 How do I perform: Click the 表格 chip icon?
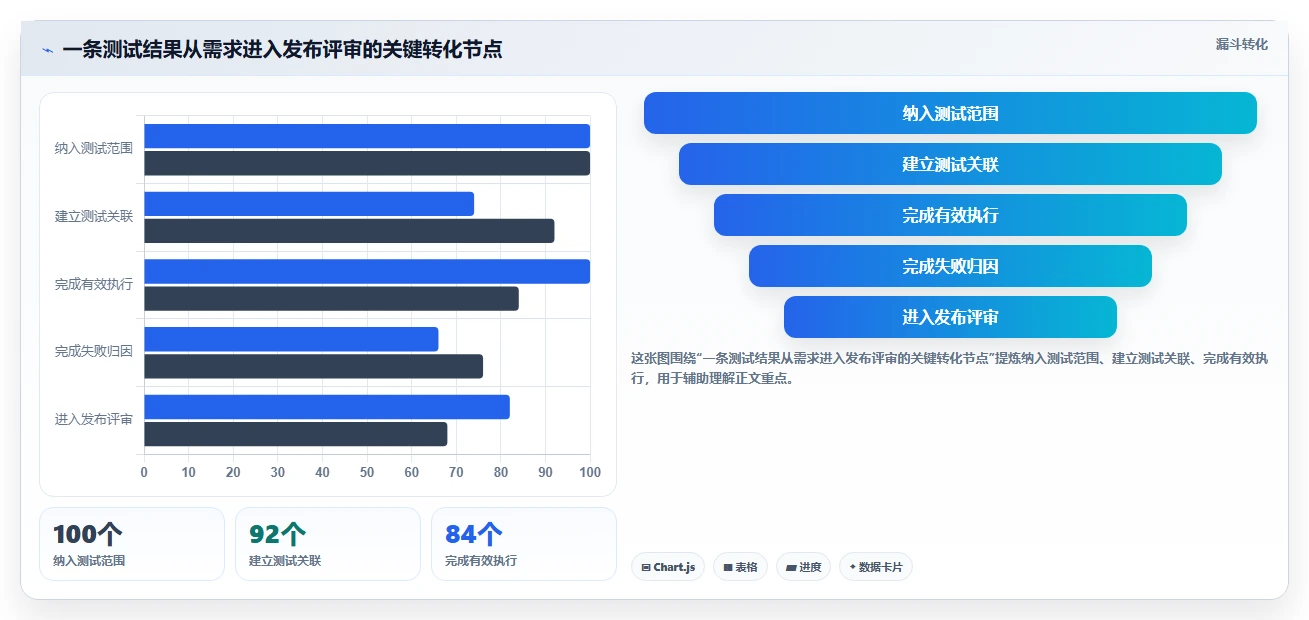pos(728,567)
